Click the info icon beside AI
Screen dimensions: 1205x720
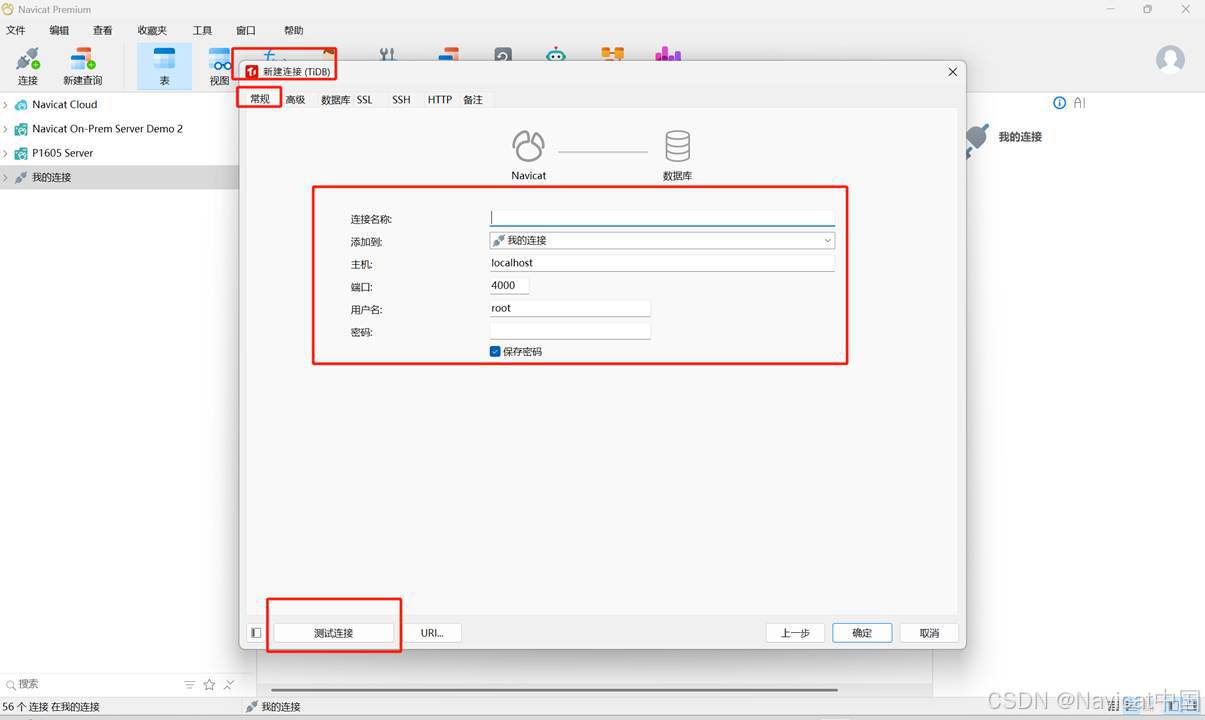pos(1060,103)
